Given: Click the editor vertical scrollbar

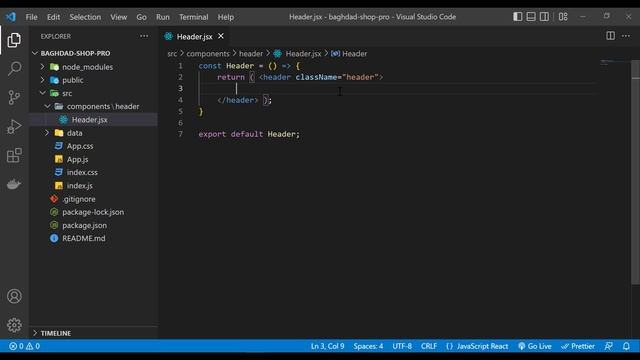Looking at the screenshot, I should (636, 171).
